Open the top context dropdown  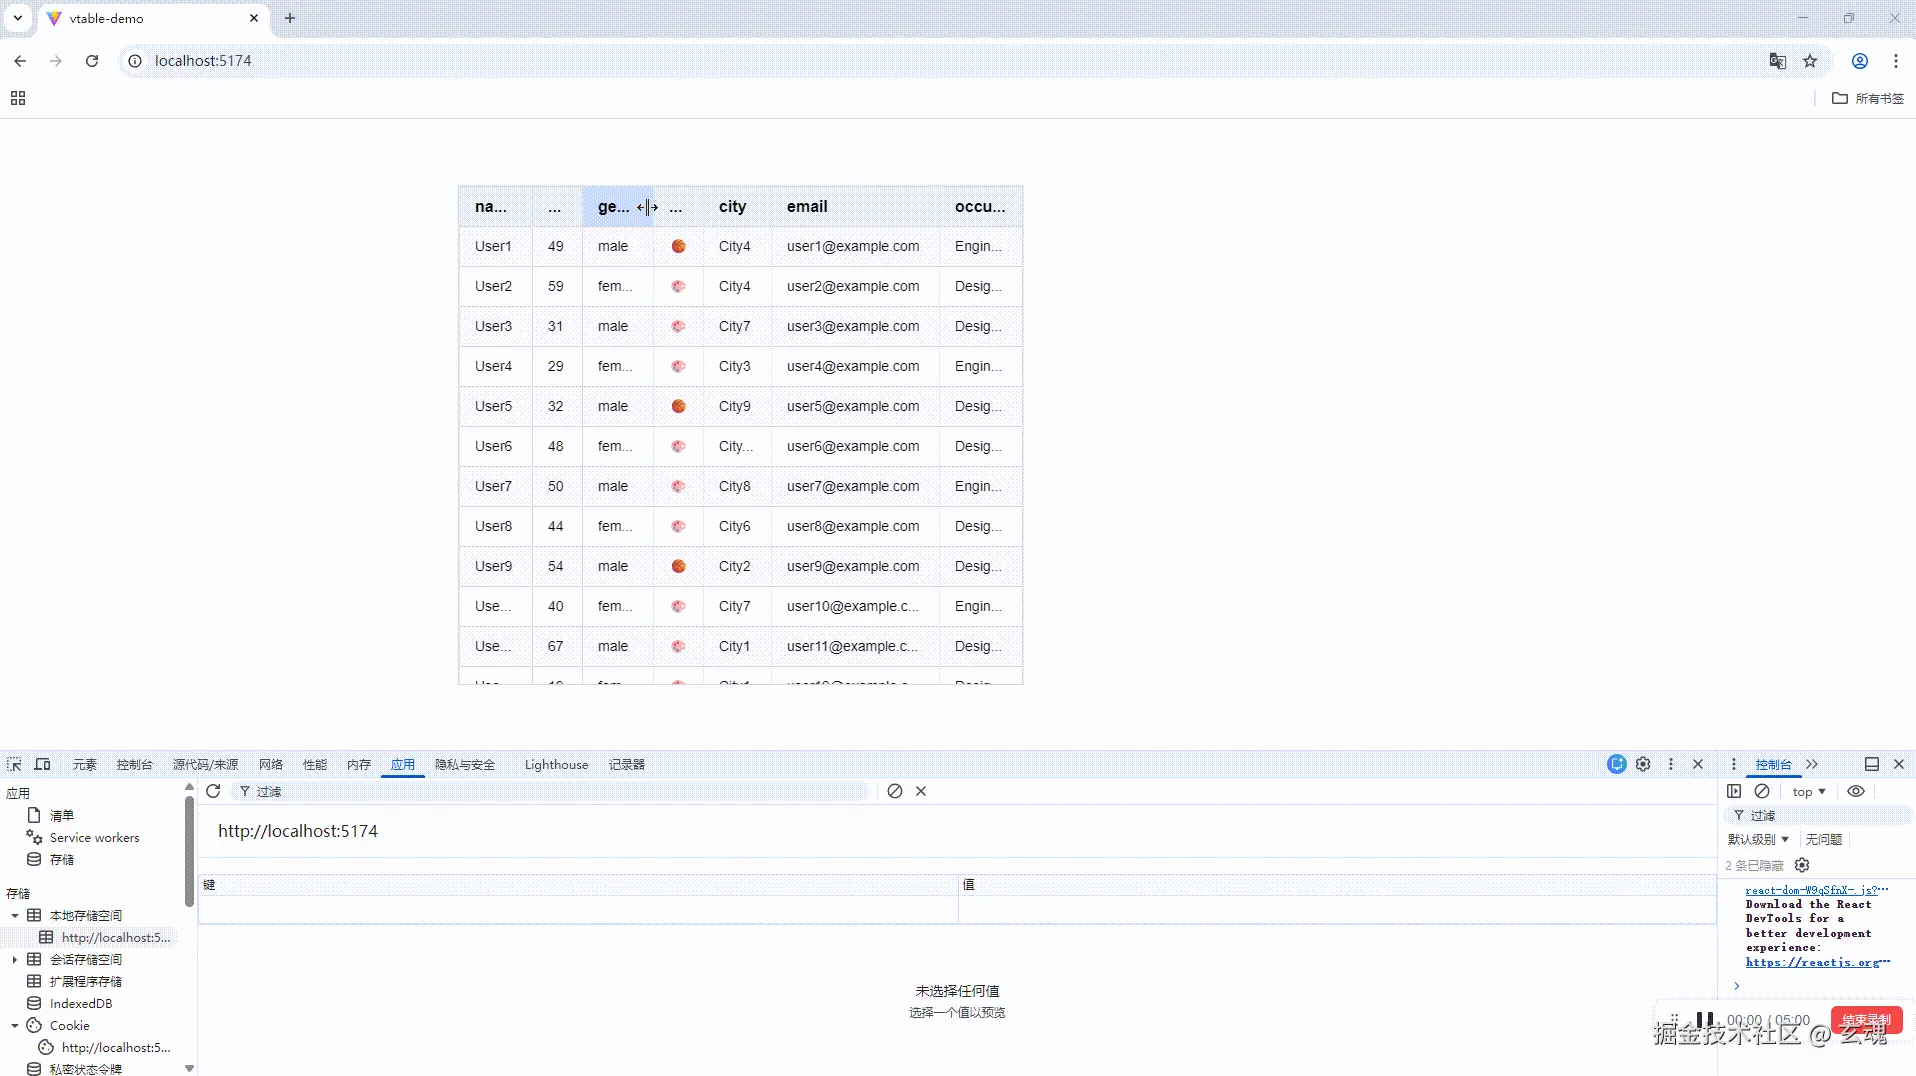point(1809,791)
